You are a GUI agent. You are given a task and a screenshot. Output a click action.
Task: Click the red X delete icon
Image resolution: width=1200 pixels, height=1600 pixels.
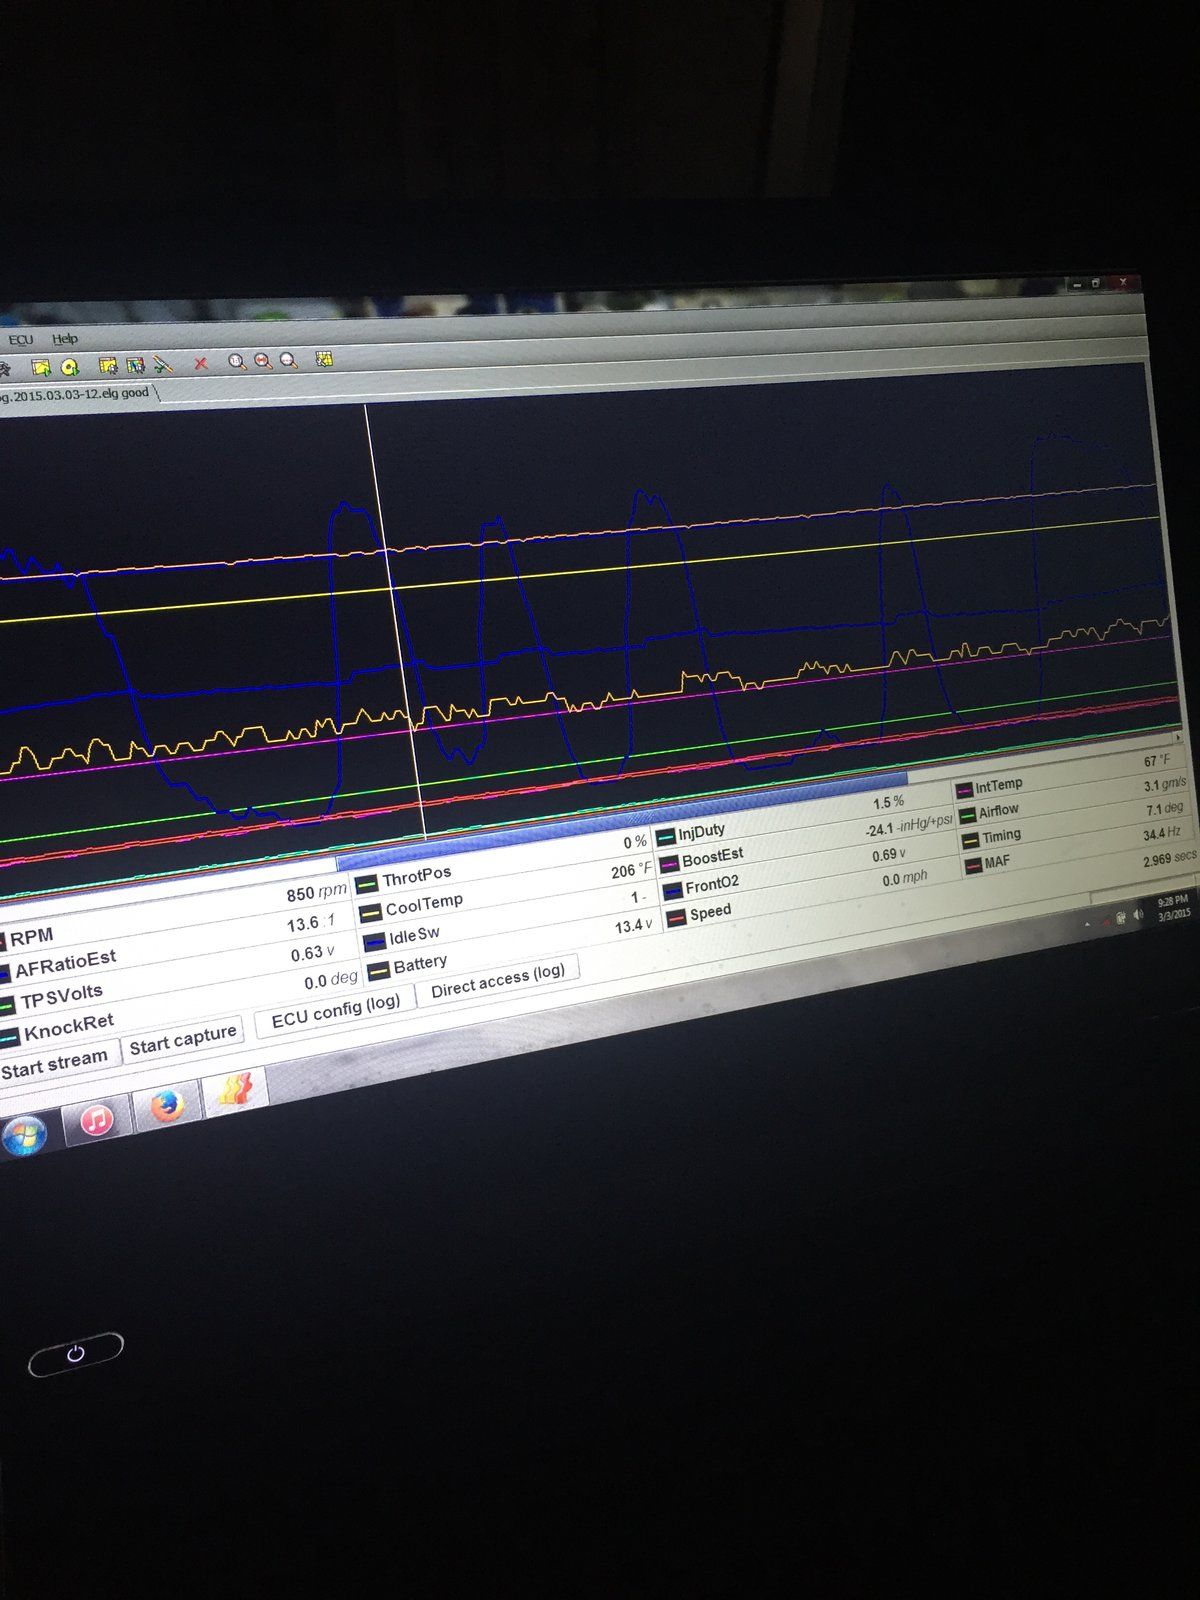click(x=201, y=363)
